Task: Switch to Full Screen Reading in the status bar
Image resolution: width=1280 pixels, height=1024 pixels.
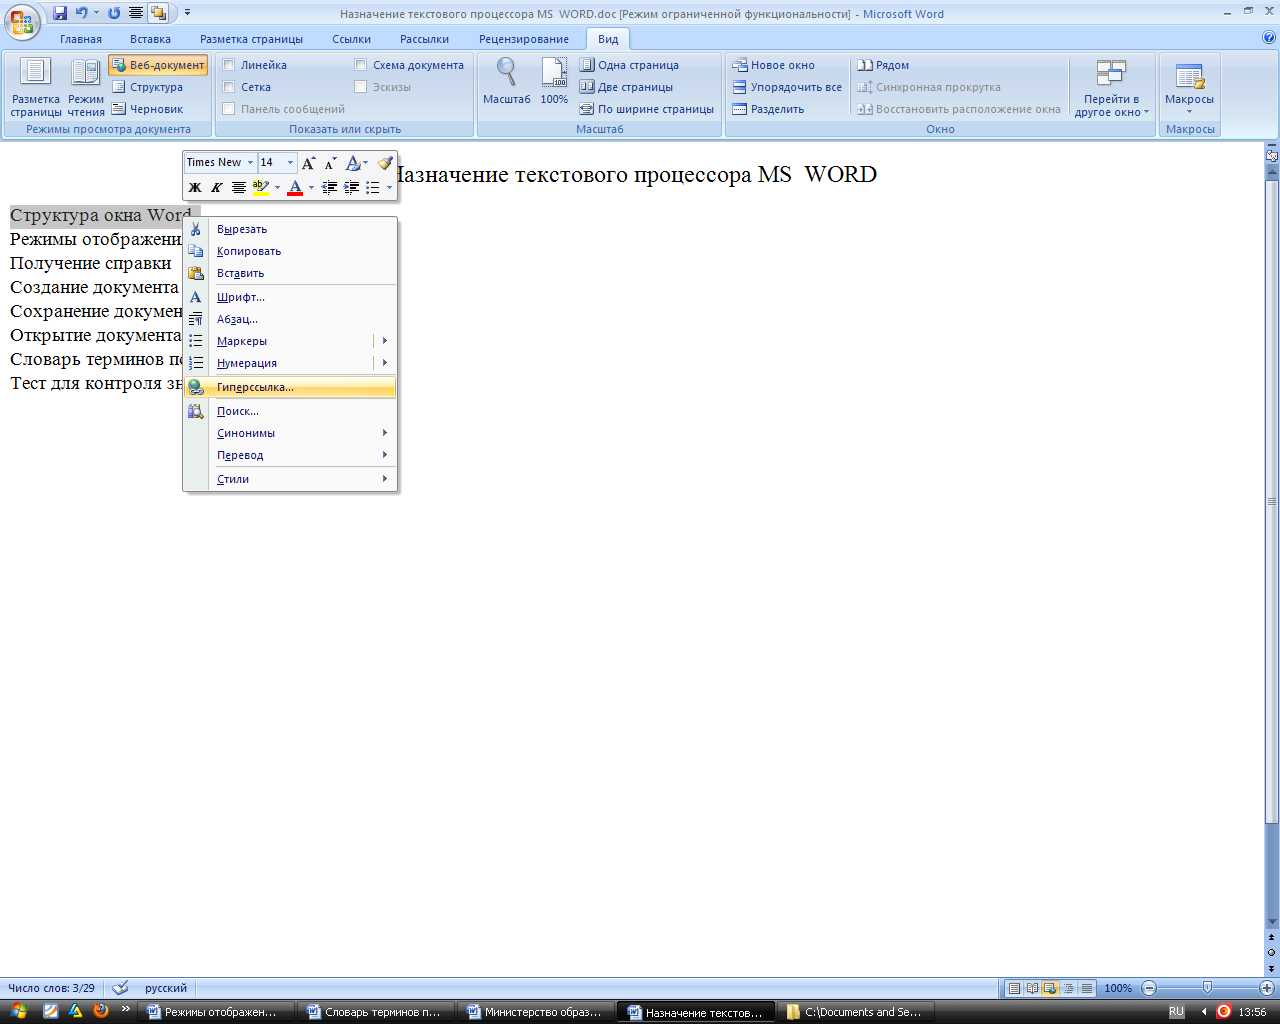Action: point(1032,988)
